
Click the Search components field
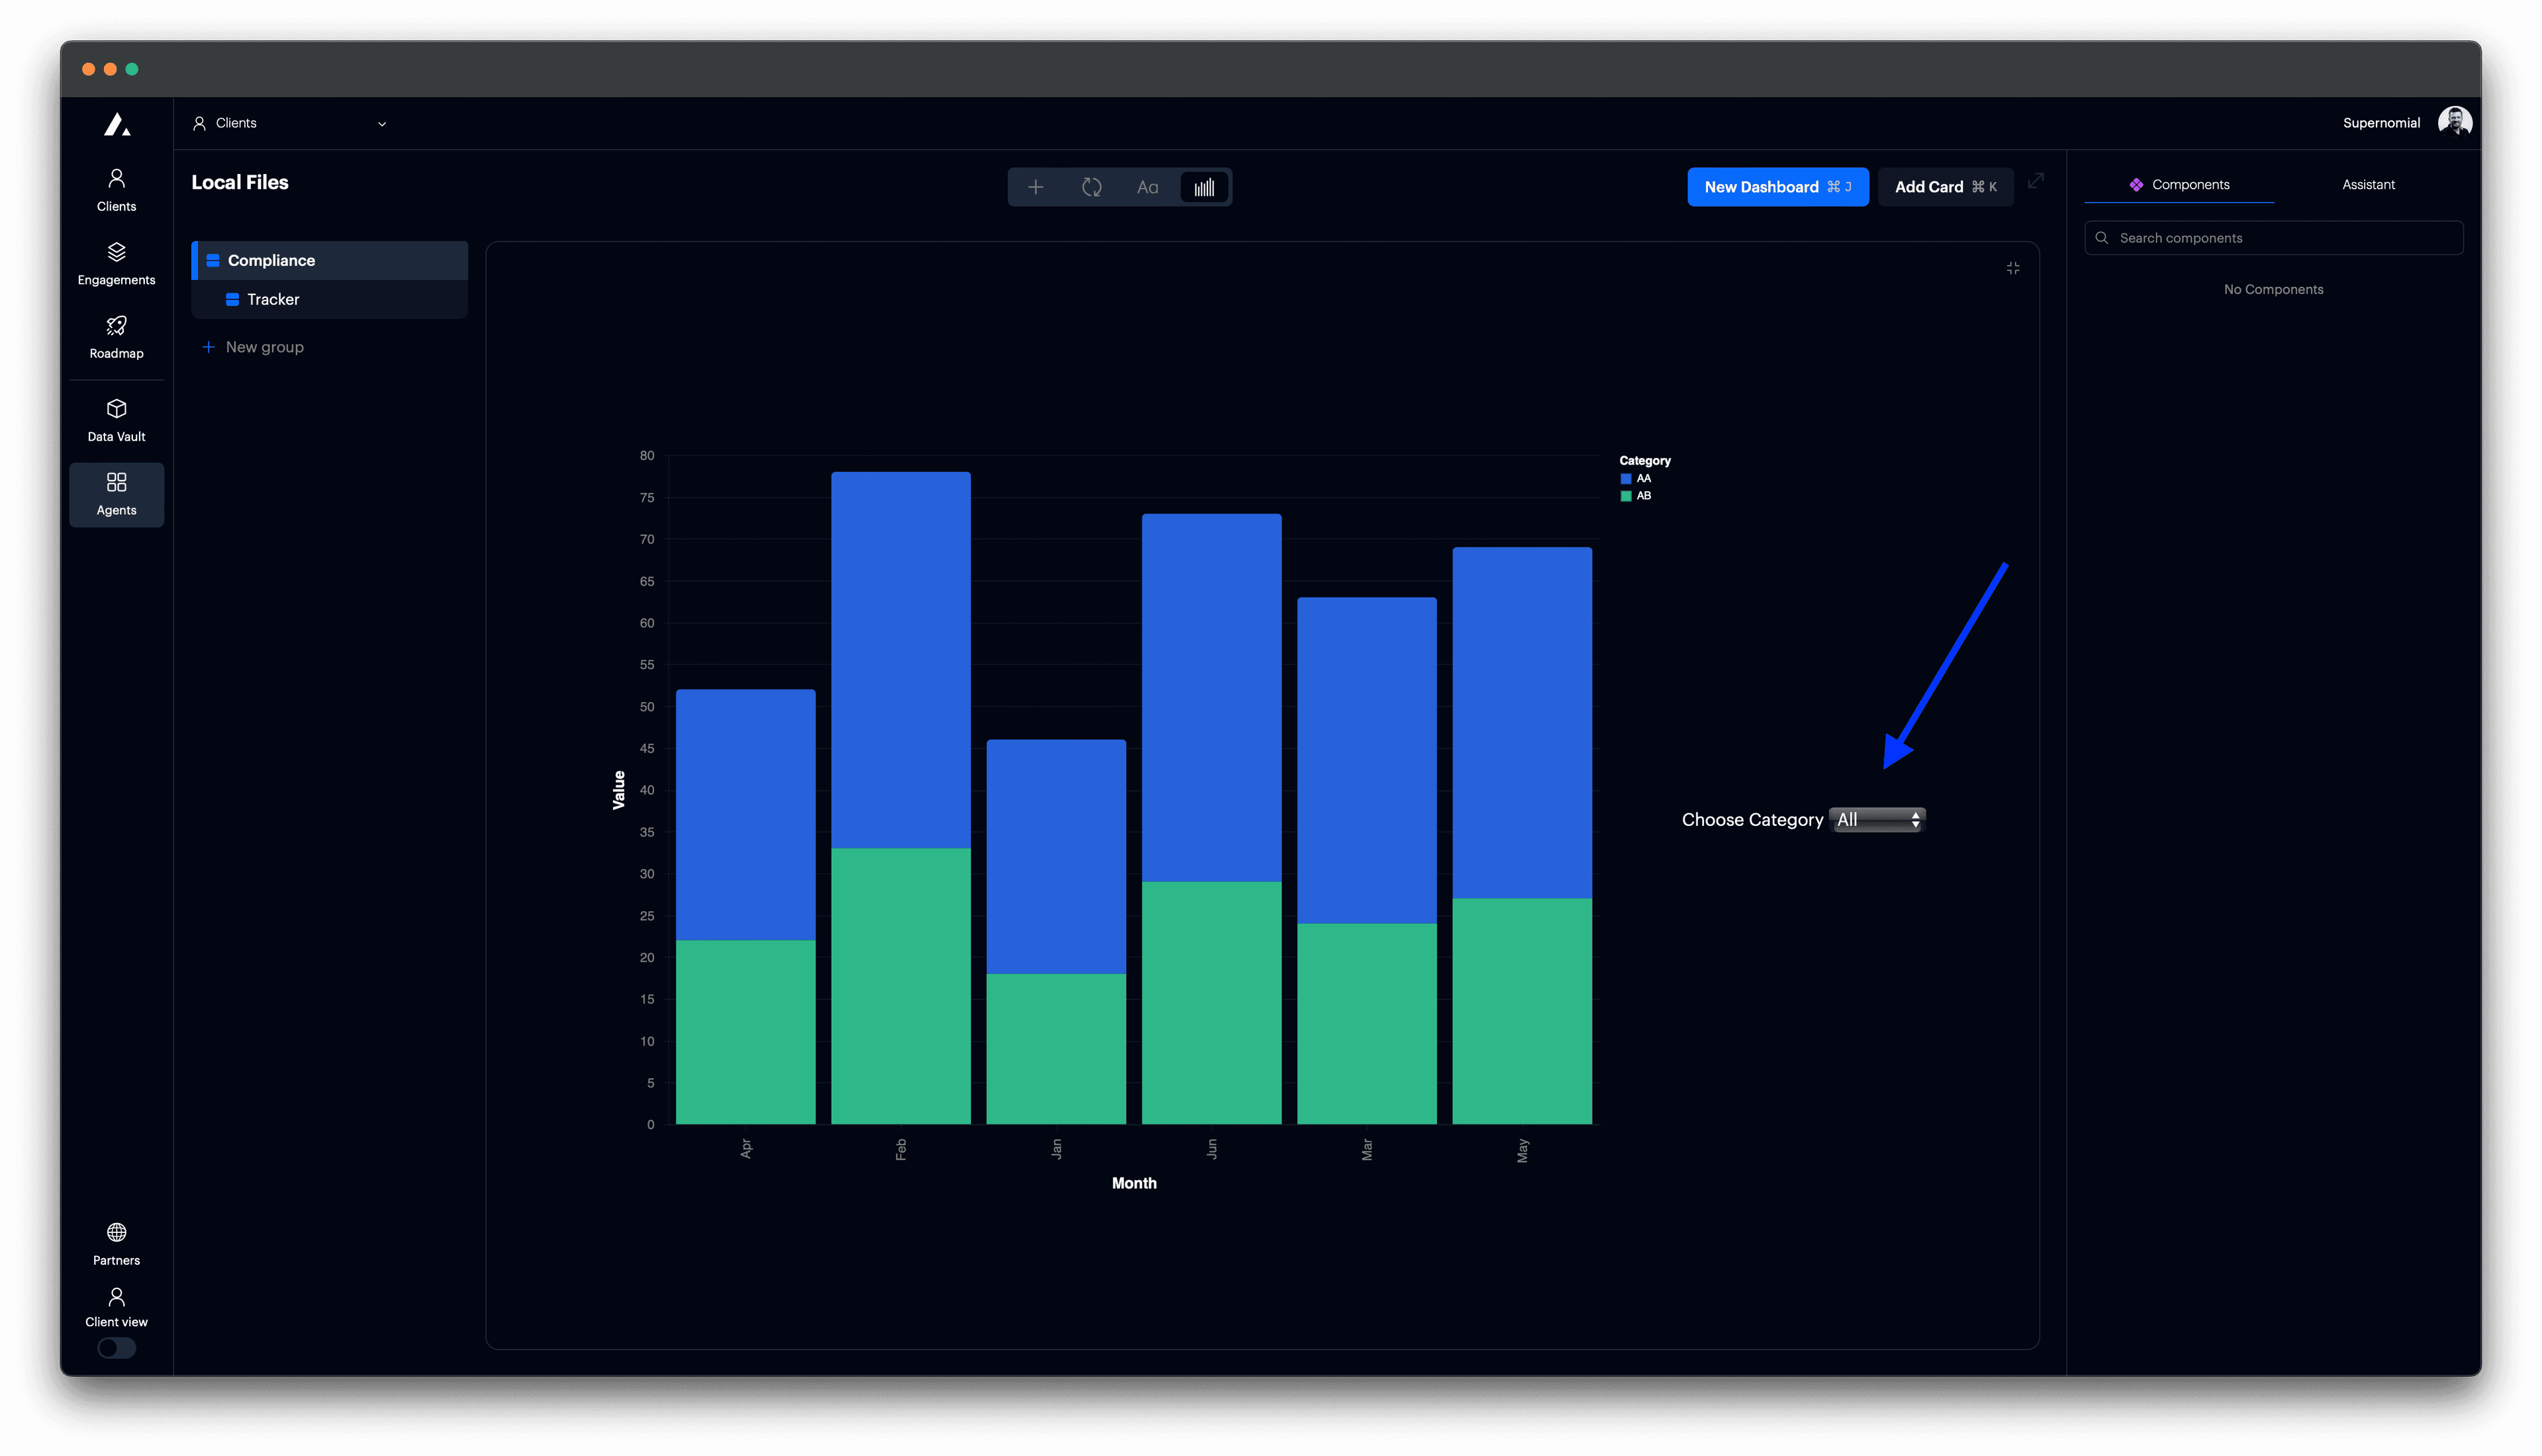[2273, 237]
